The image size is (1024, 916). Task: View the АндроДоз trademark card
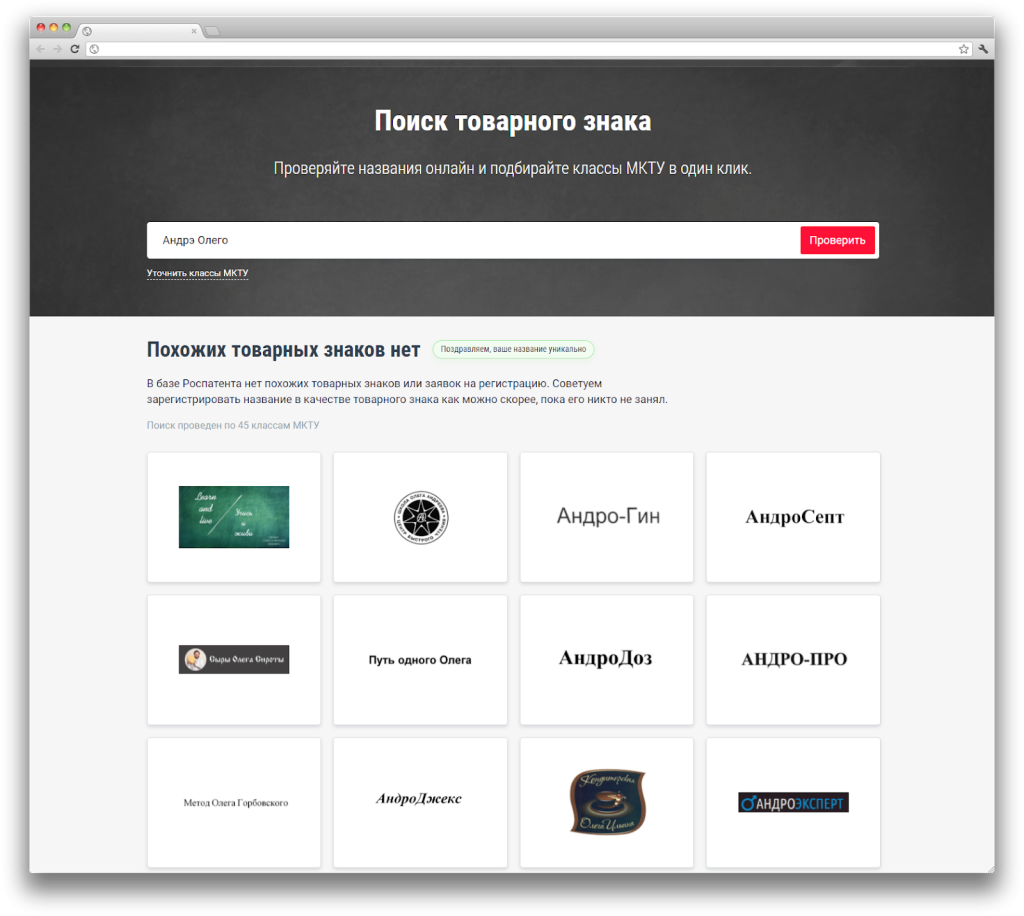click(606, 659)
